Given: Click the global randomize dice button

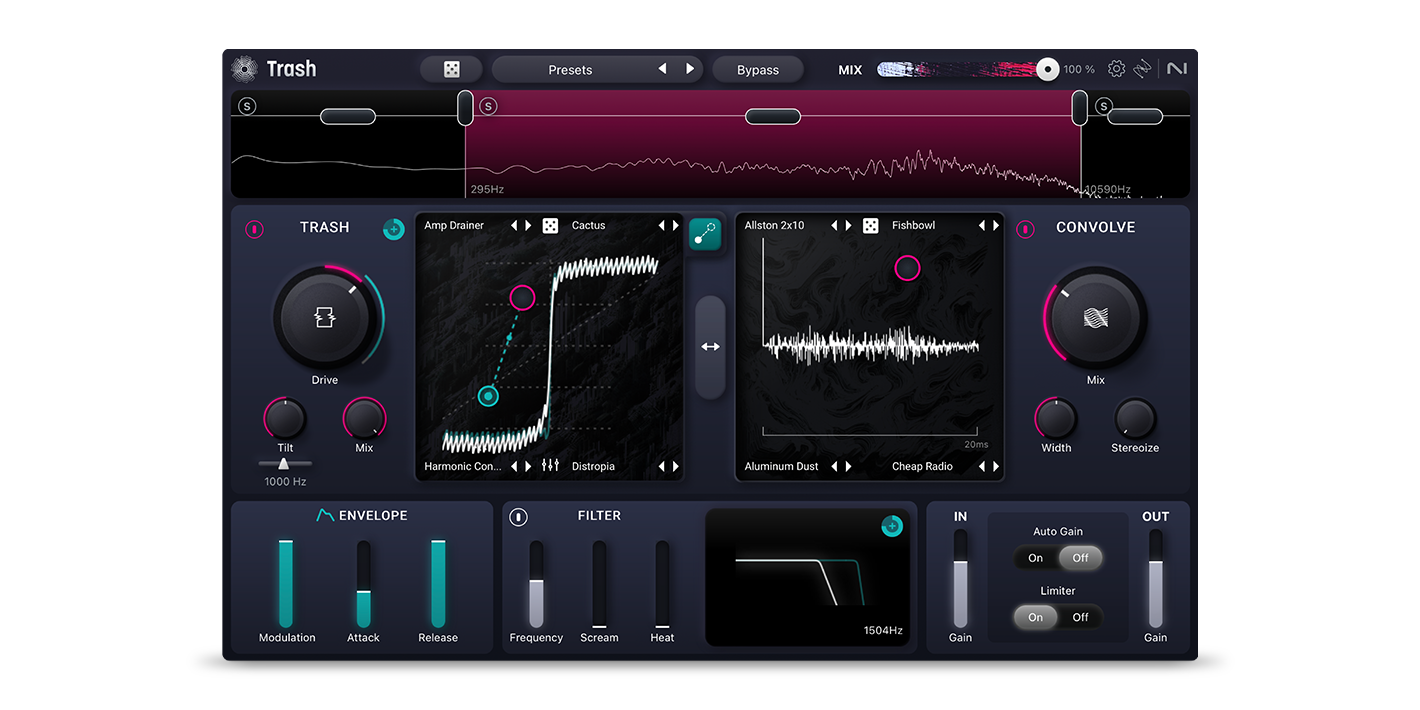Looking at the screenshot, I should pos(452,69).
